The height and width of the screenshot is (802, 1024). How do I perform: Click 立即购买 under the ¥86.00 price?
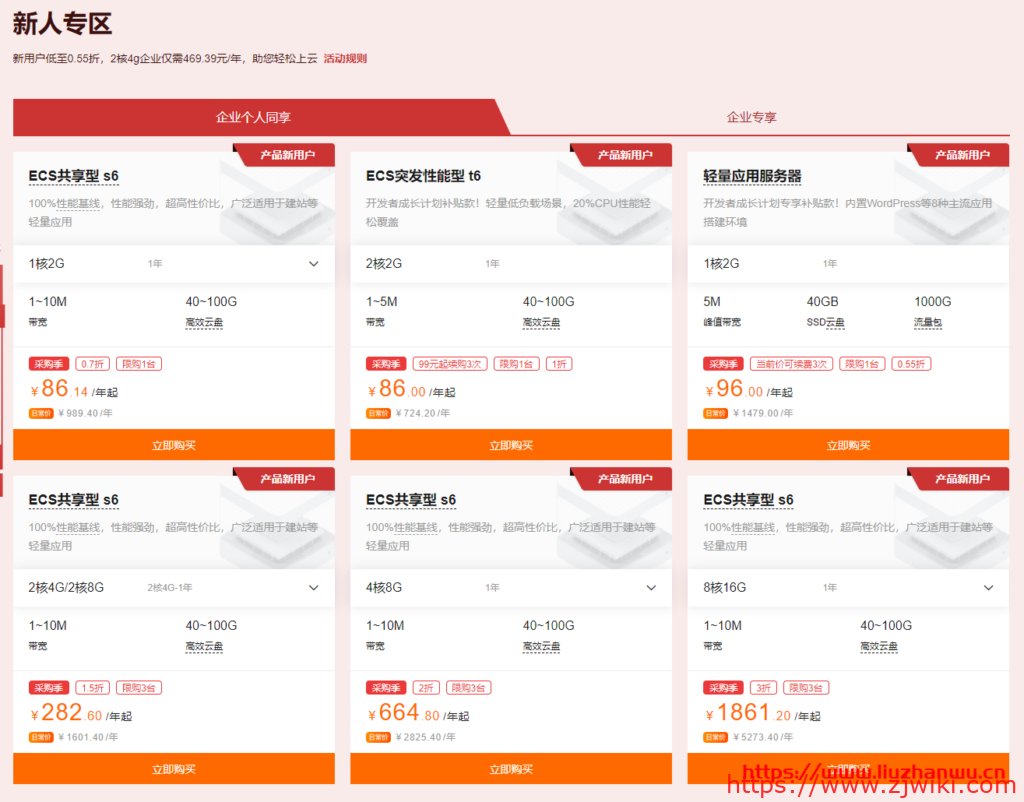(511, 445)
